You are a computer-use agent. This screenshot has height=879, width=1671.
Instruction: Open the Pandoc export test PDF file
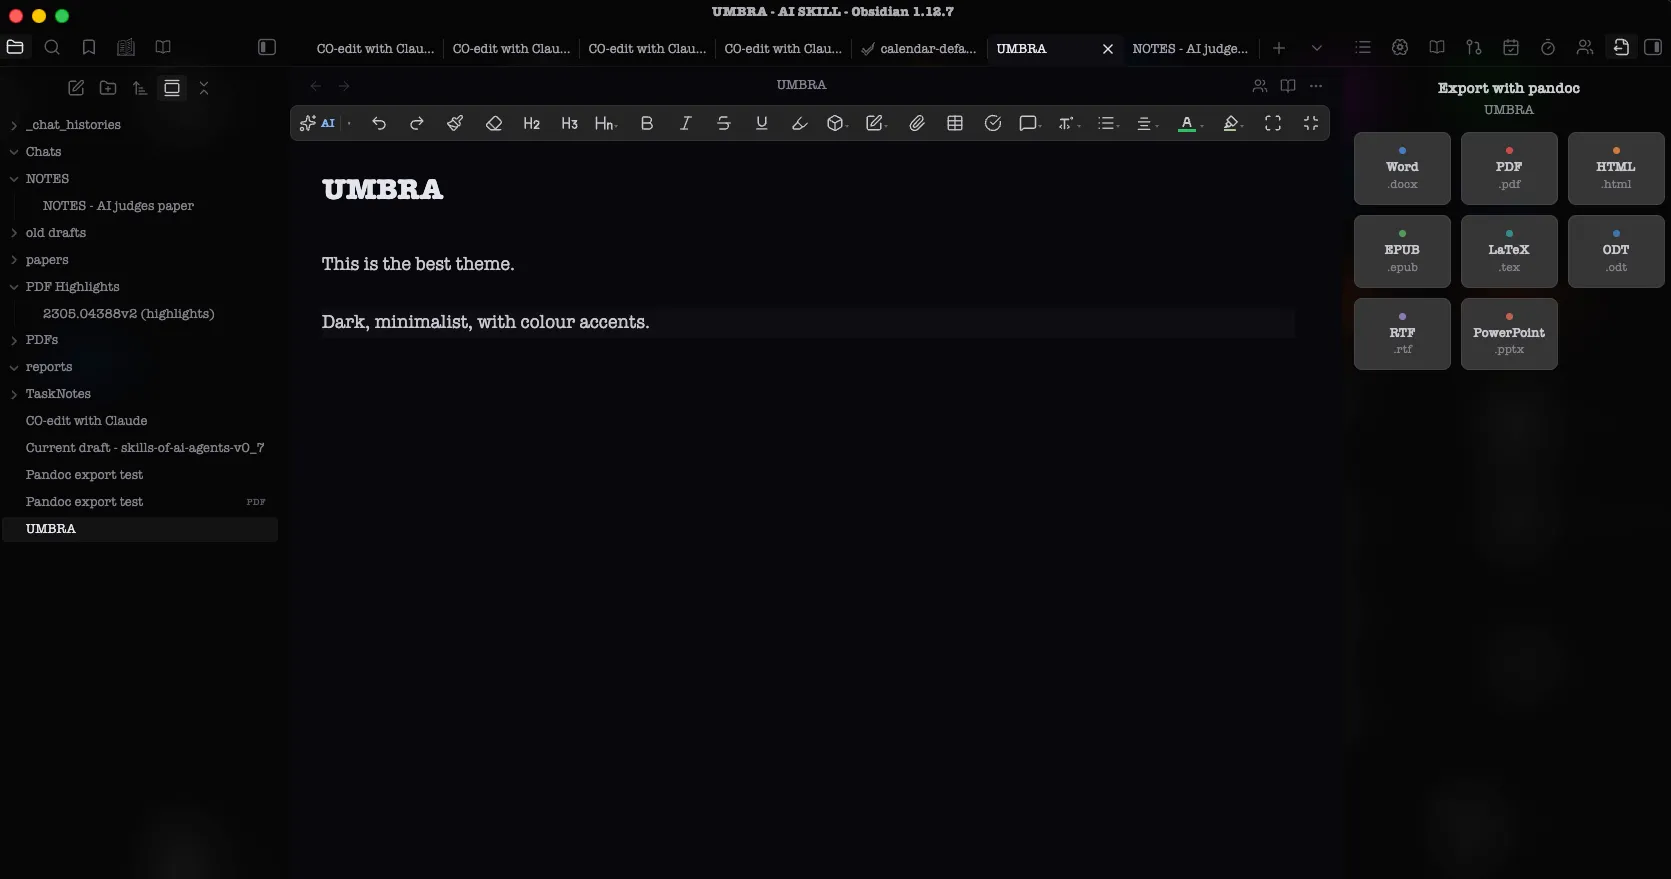[x=140, y=502]
